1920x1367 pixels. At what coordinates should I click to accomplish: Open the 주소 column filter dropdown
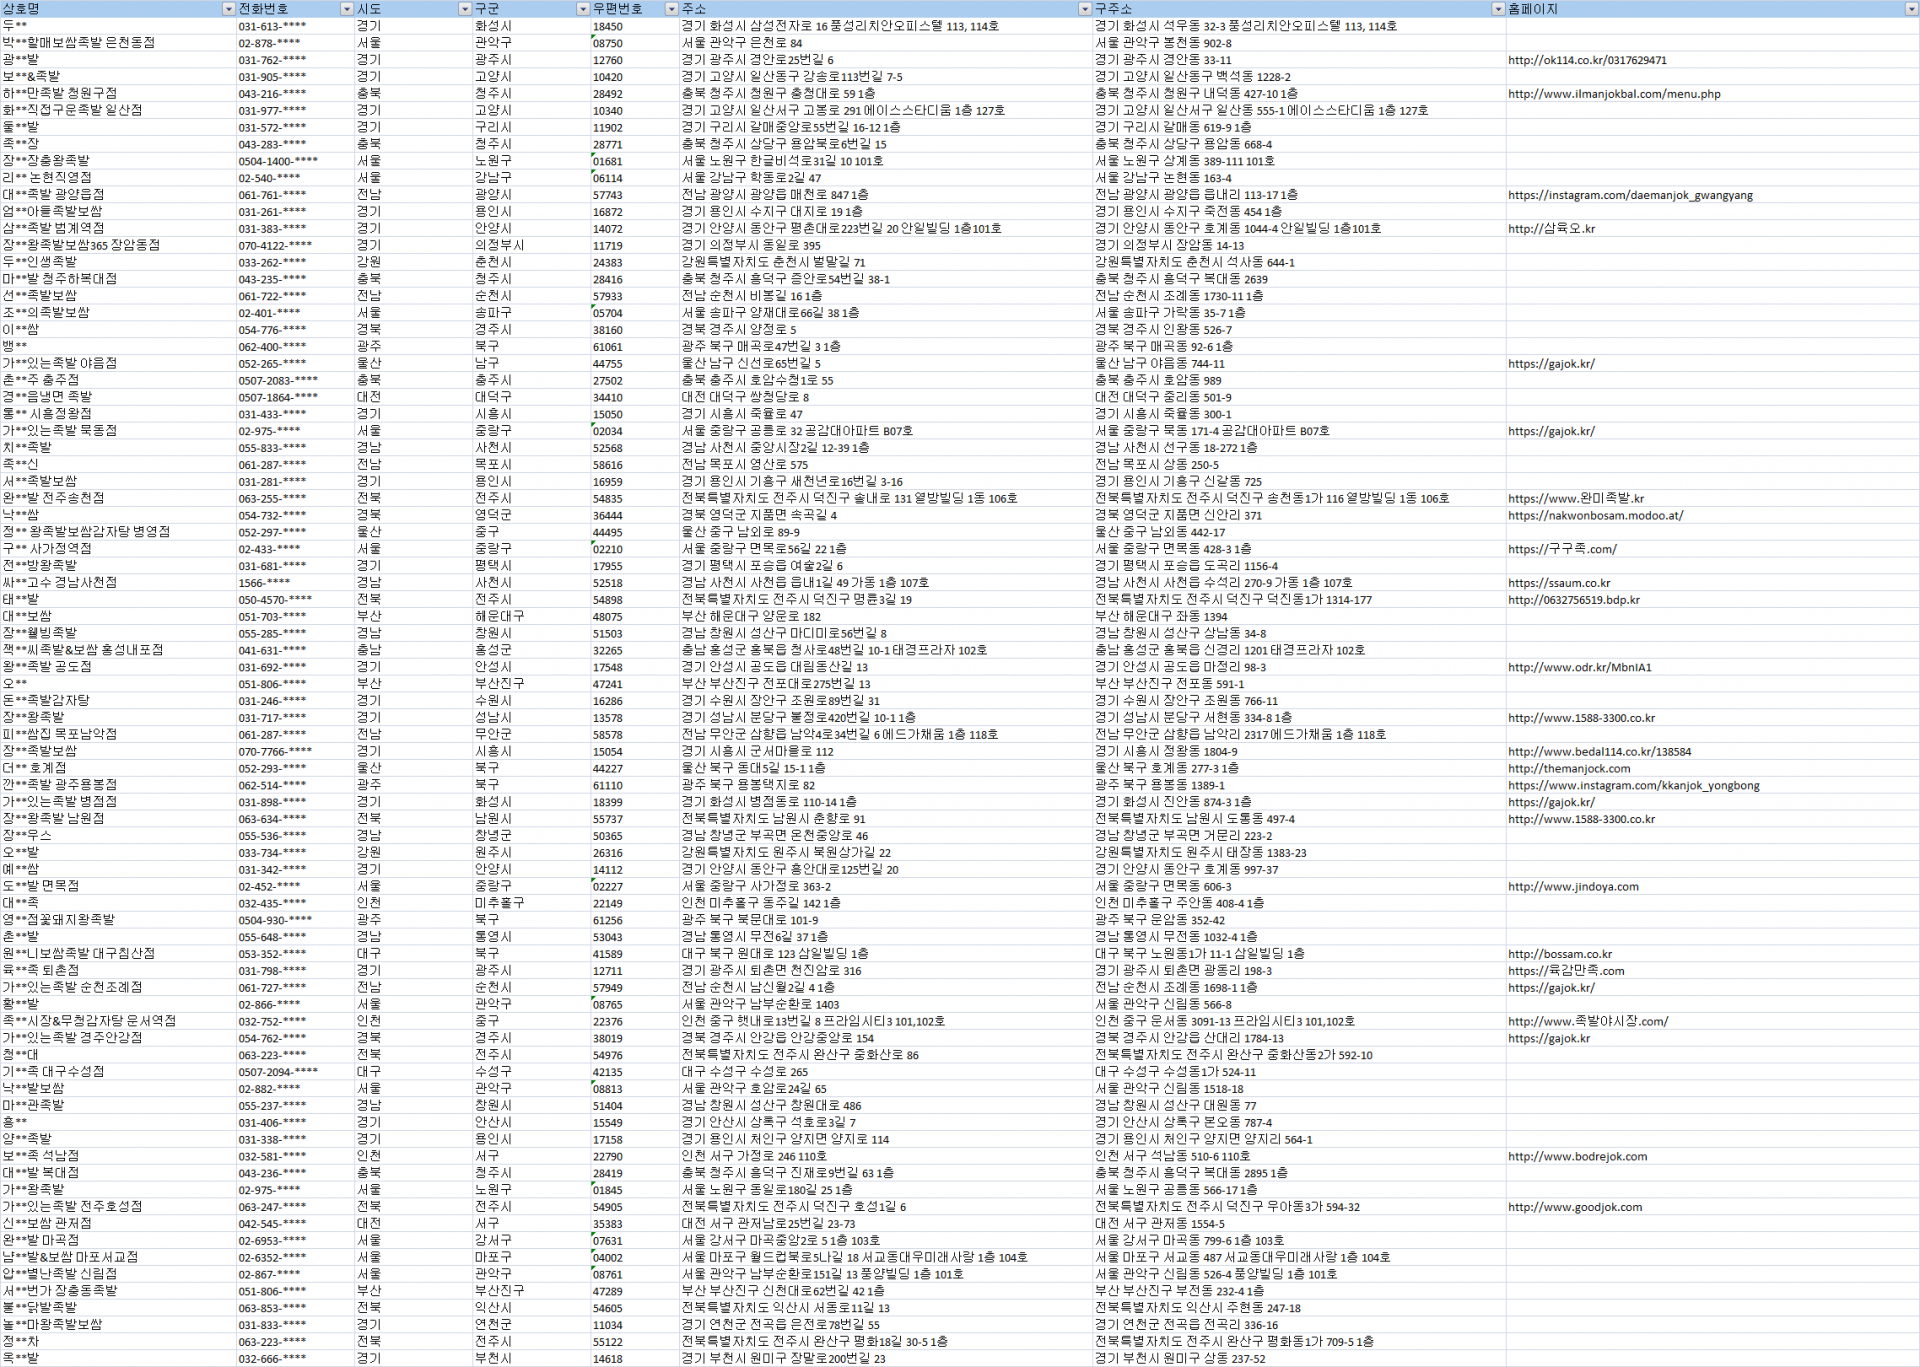(1084, 8)
